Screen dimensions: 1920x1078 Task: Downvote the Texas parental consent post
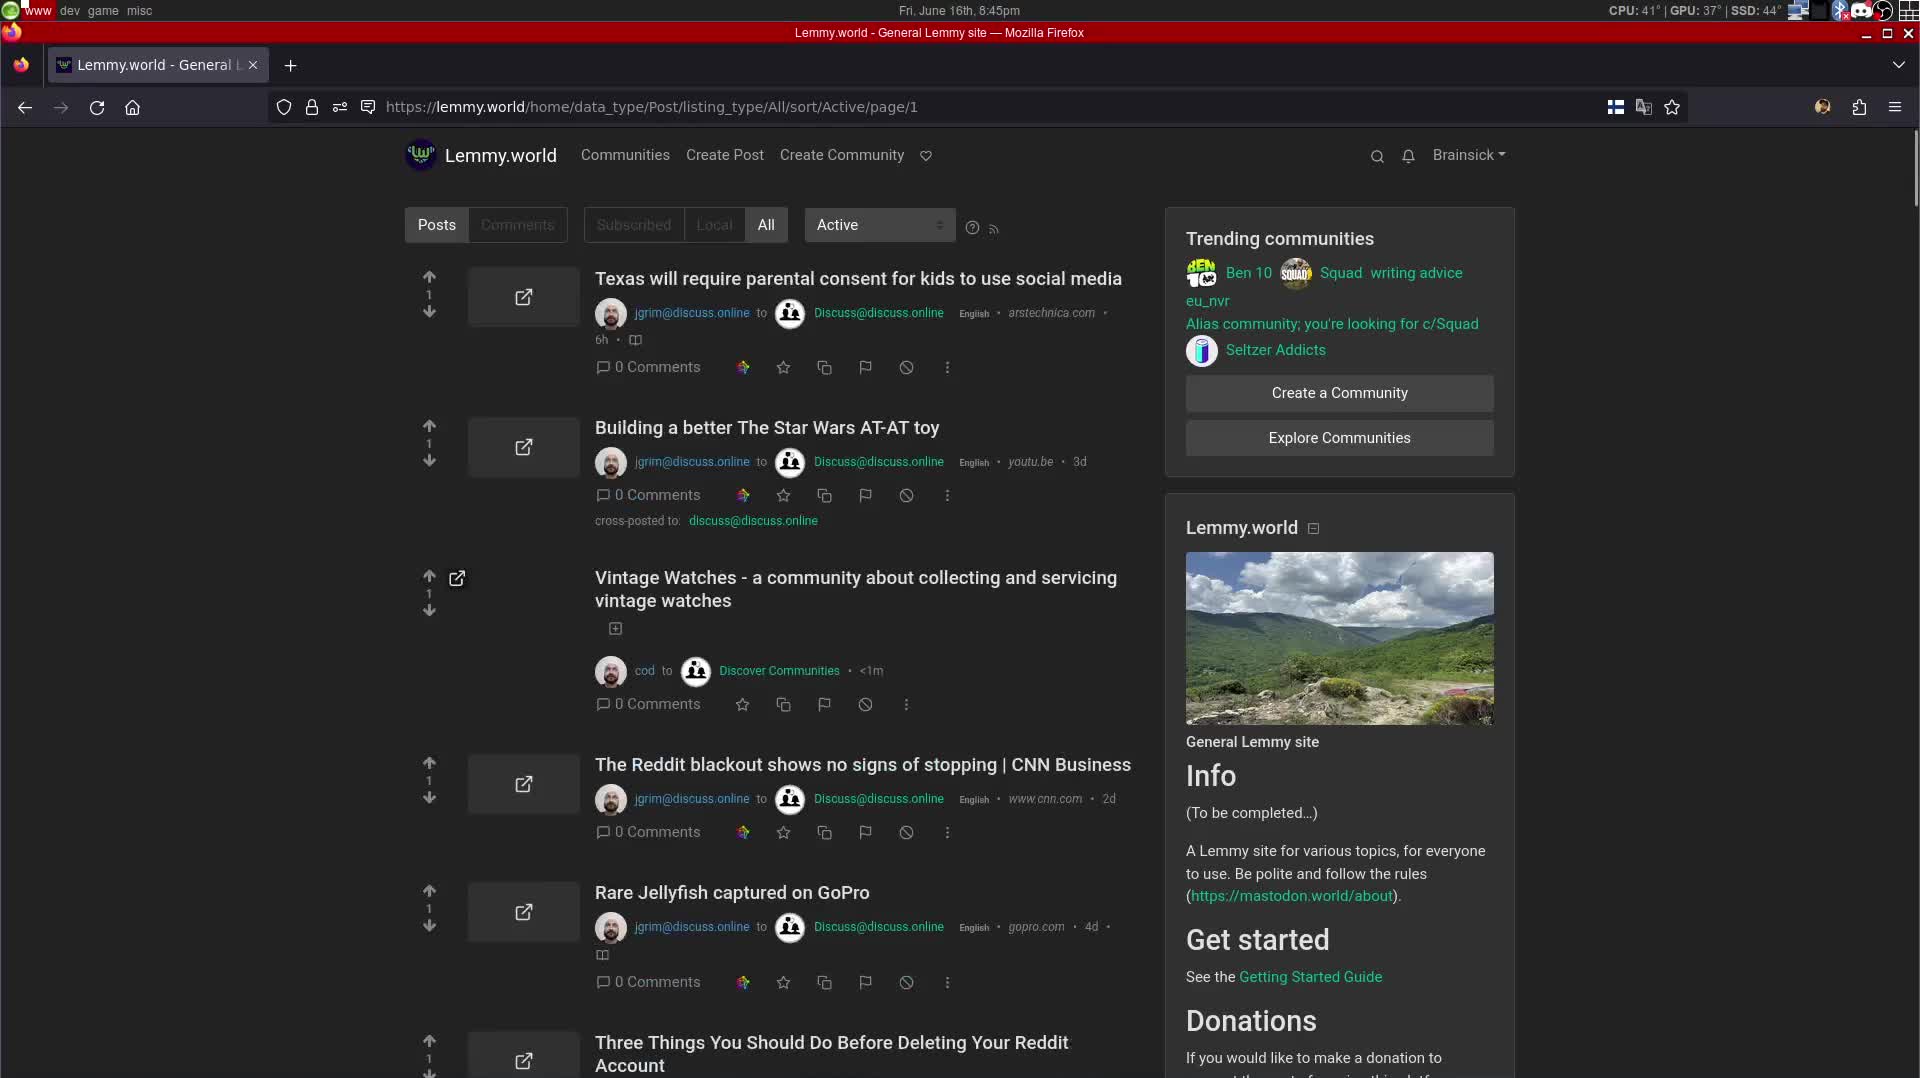[429, 312]
